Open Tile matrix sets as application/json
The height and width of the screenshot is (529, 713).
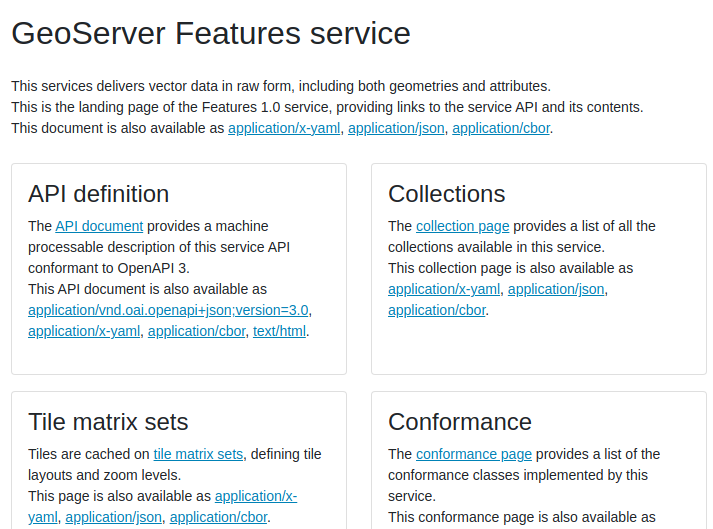click(114, 517)
